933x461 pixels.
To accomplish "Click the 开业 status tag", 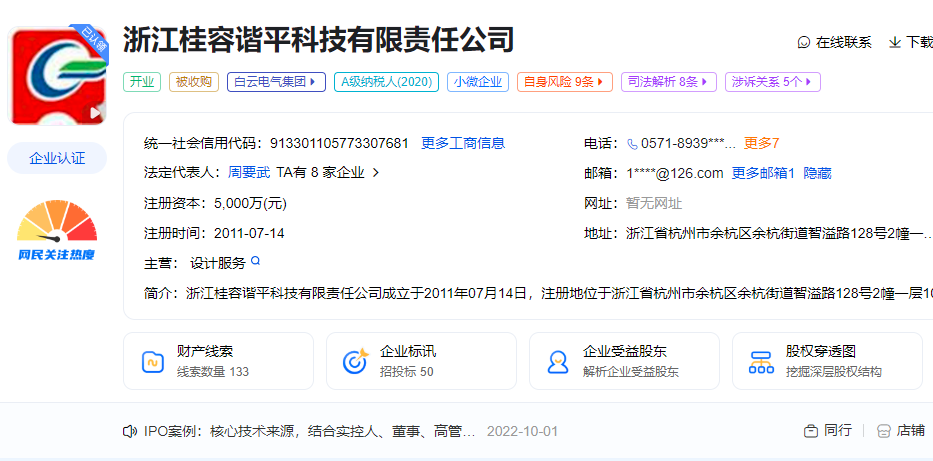I will click(142, 82).
